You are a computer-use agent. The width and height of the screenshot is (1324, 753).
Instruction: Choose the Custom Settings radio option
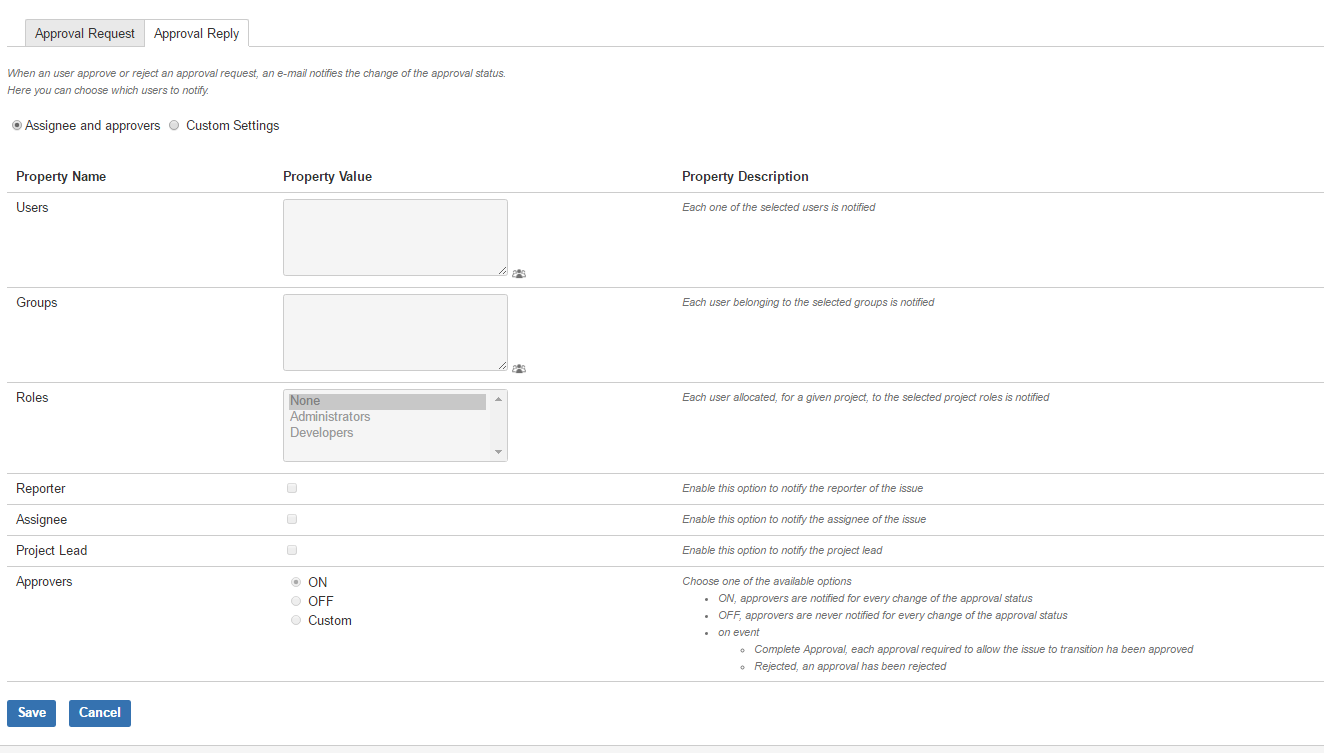coord(174,126)
